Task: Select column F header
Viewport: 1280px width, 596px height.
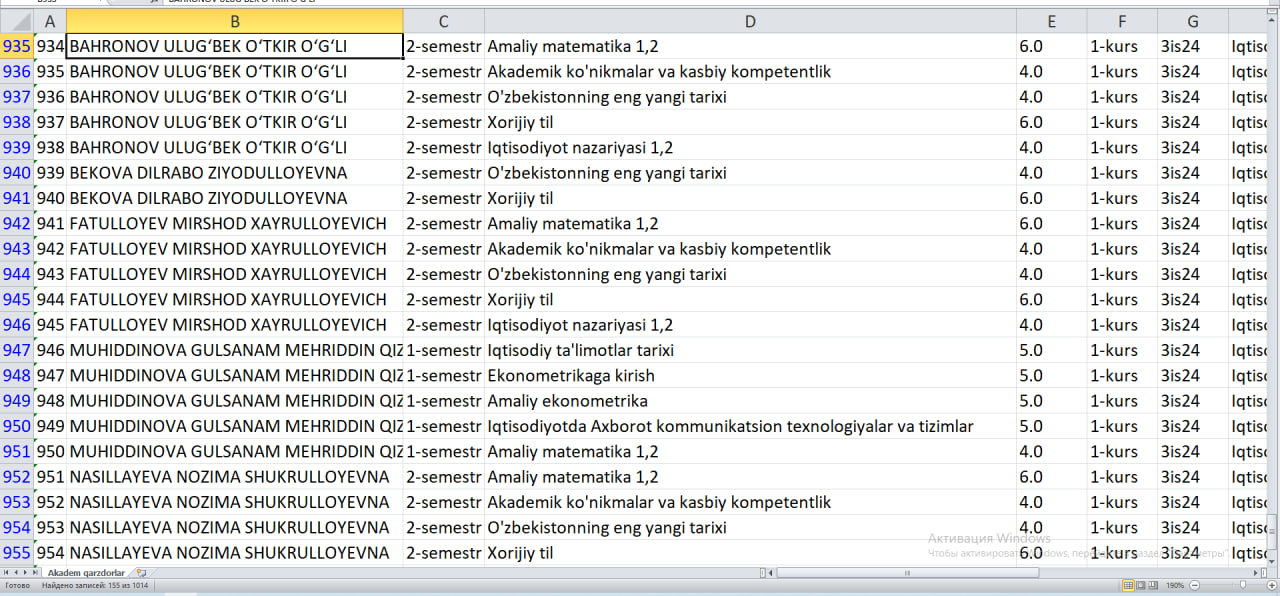Action: (x=1122, y=21)
